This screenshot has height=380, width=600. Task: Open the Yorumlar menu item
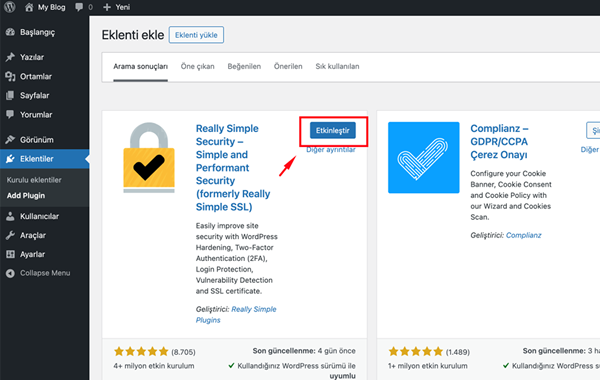tap(36, 114)
